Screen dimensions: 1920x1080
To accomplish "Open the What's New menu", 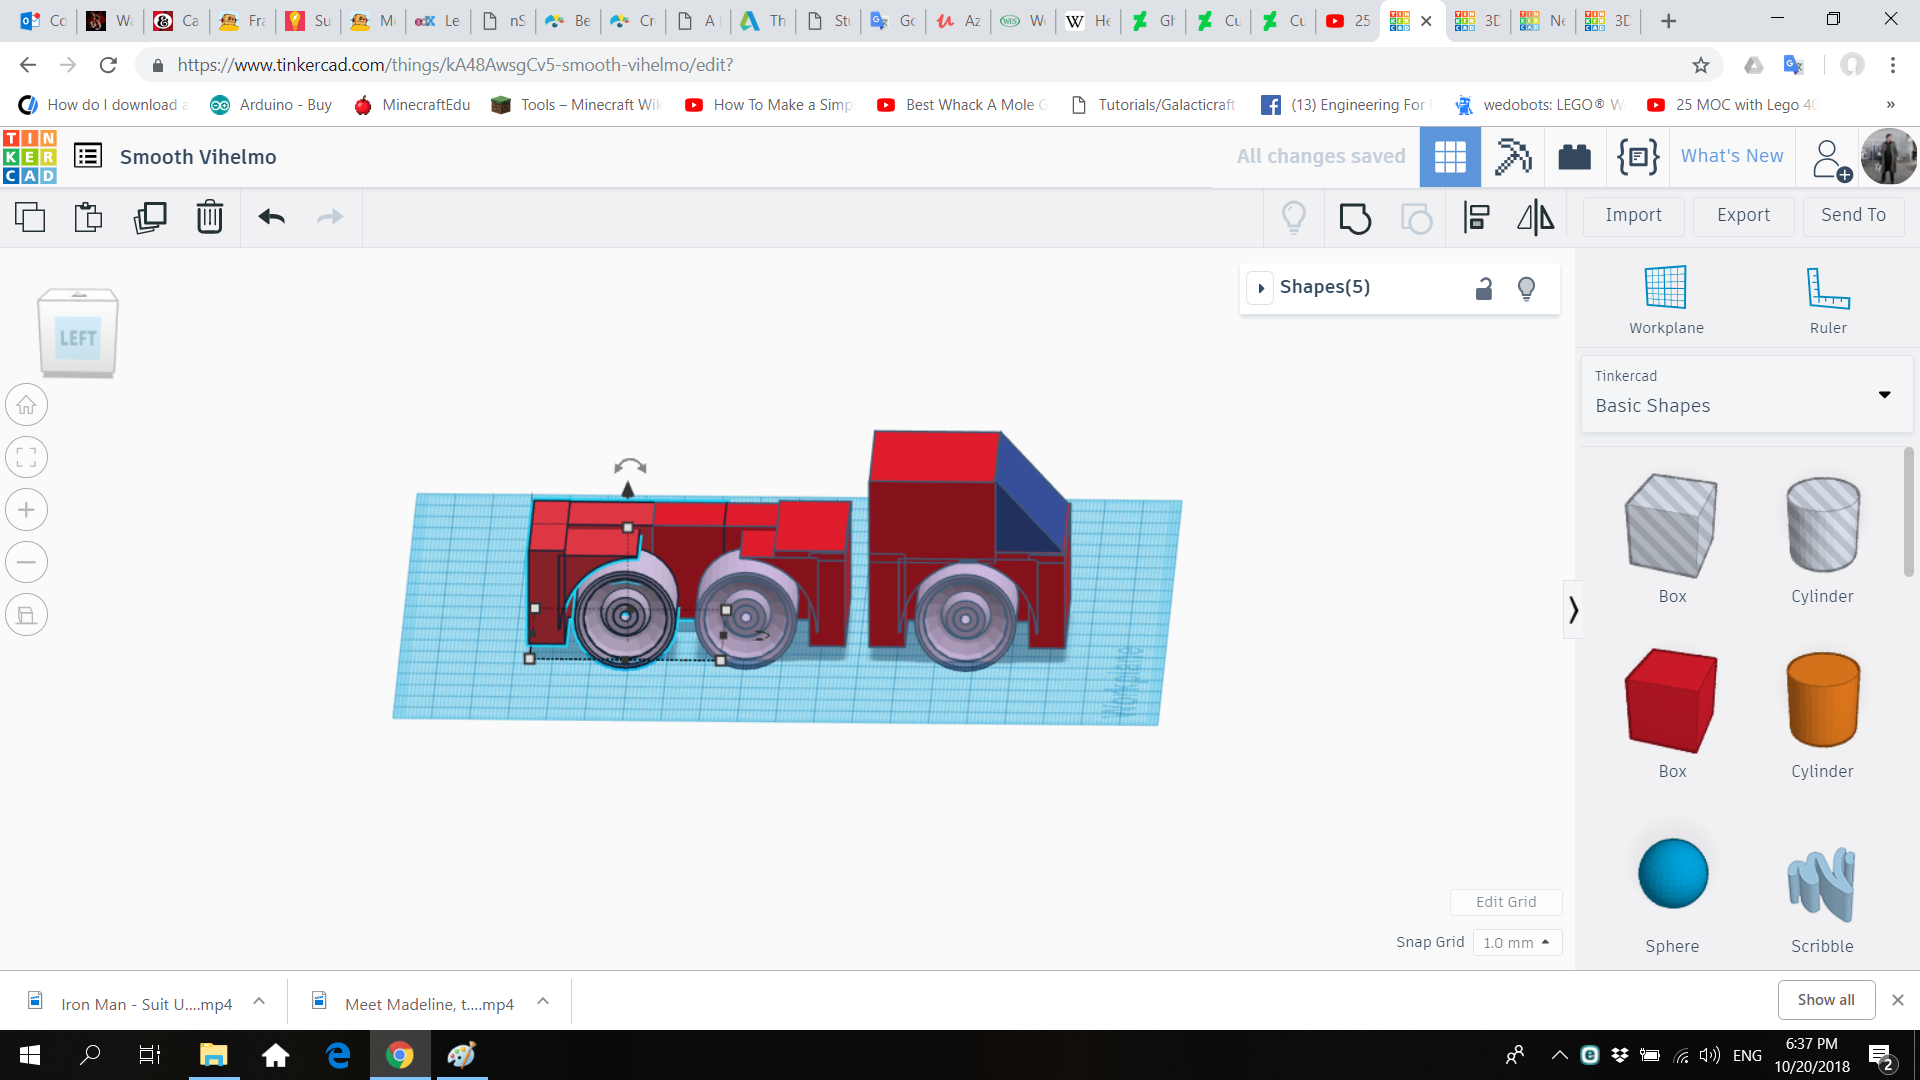I will click(1731, 156).
